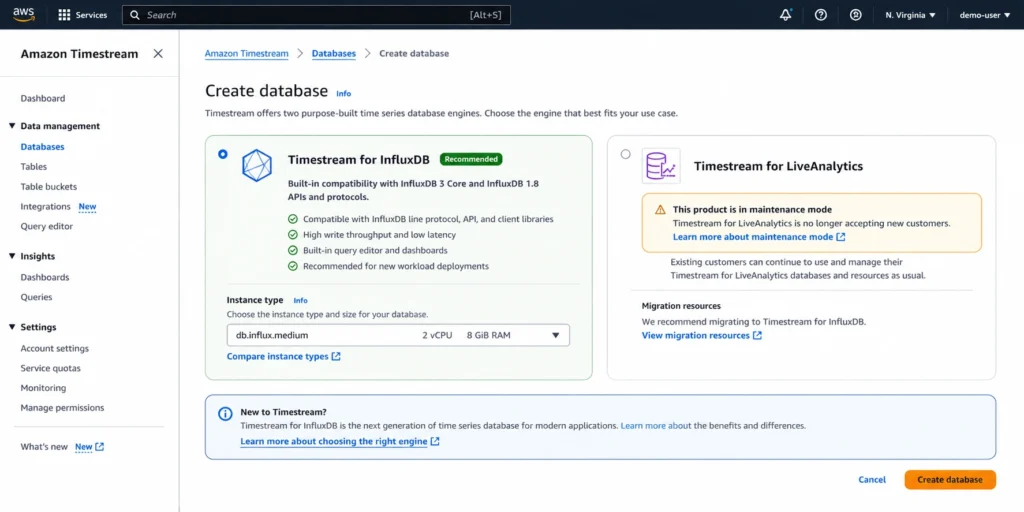Focus the top search field

[316, 15]
